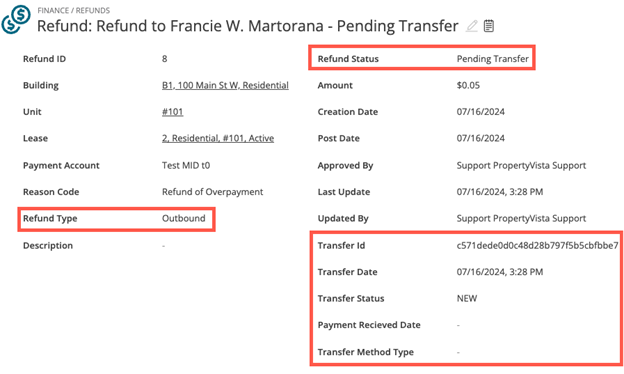This screenshot has width=624, height=374.
Task: Go to FINANCE in the breadcrumb
Action: point(53,10)
